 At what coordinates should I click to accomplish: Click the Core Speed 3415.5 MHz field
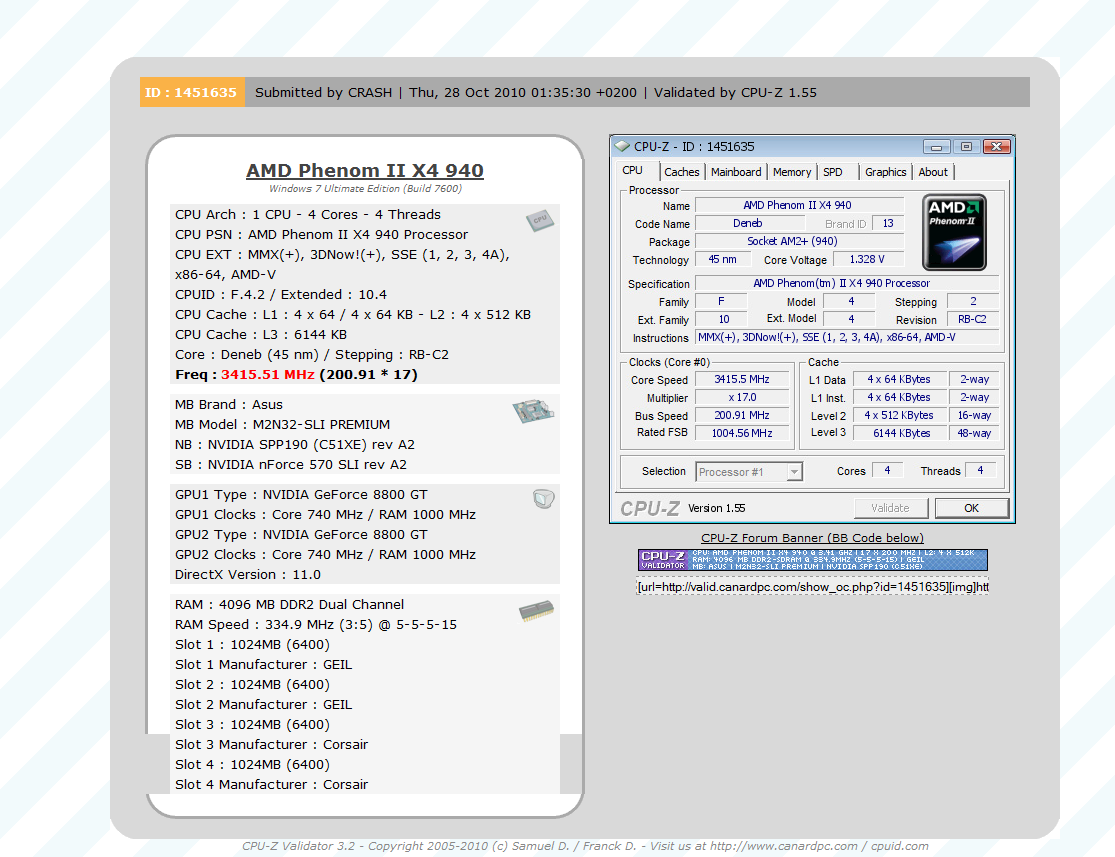pos(742,380)
